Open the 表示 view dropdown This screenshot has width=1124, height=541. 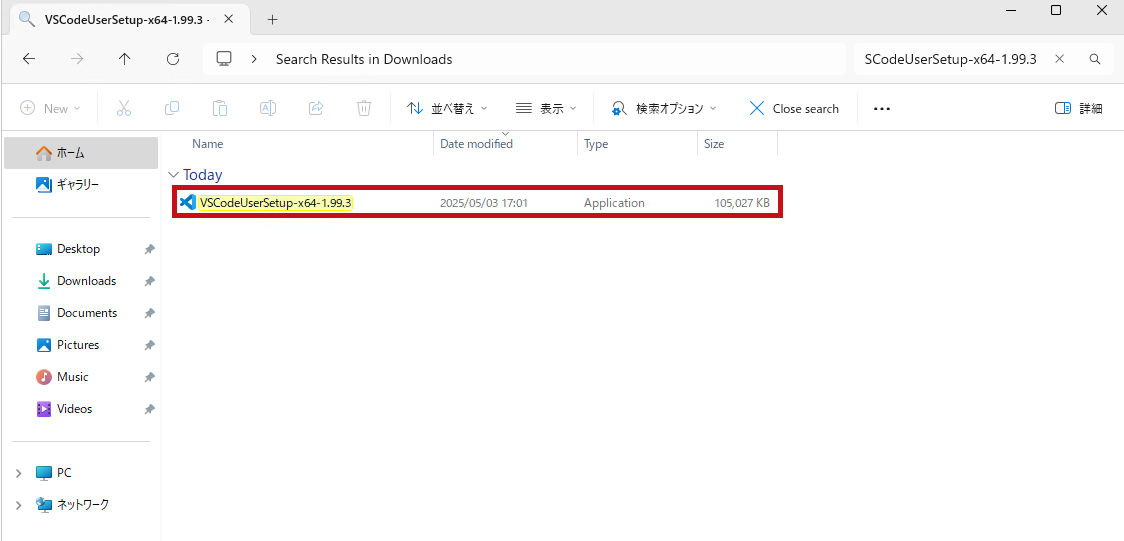pyautogui.click(x=546, y=108)
